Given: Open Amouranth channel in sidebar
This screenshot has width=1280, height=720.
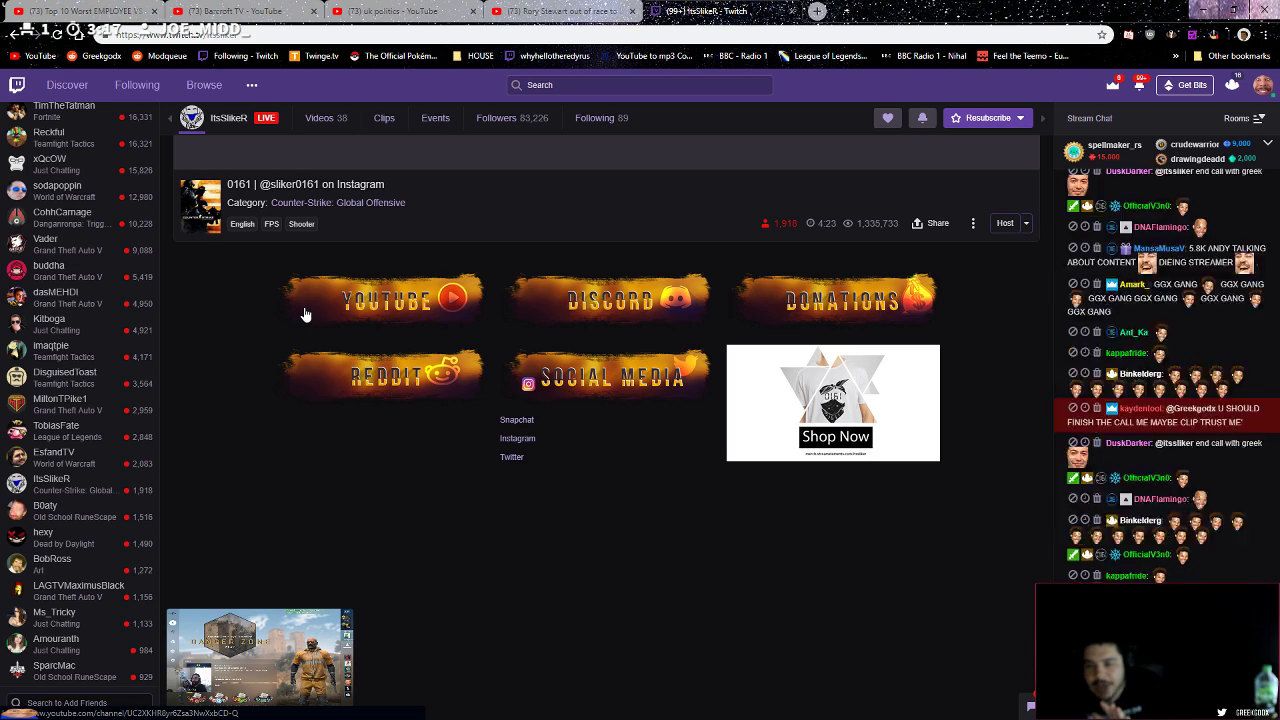Looking at the screenshot, I should click(x=78, y=644).
